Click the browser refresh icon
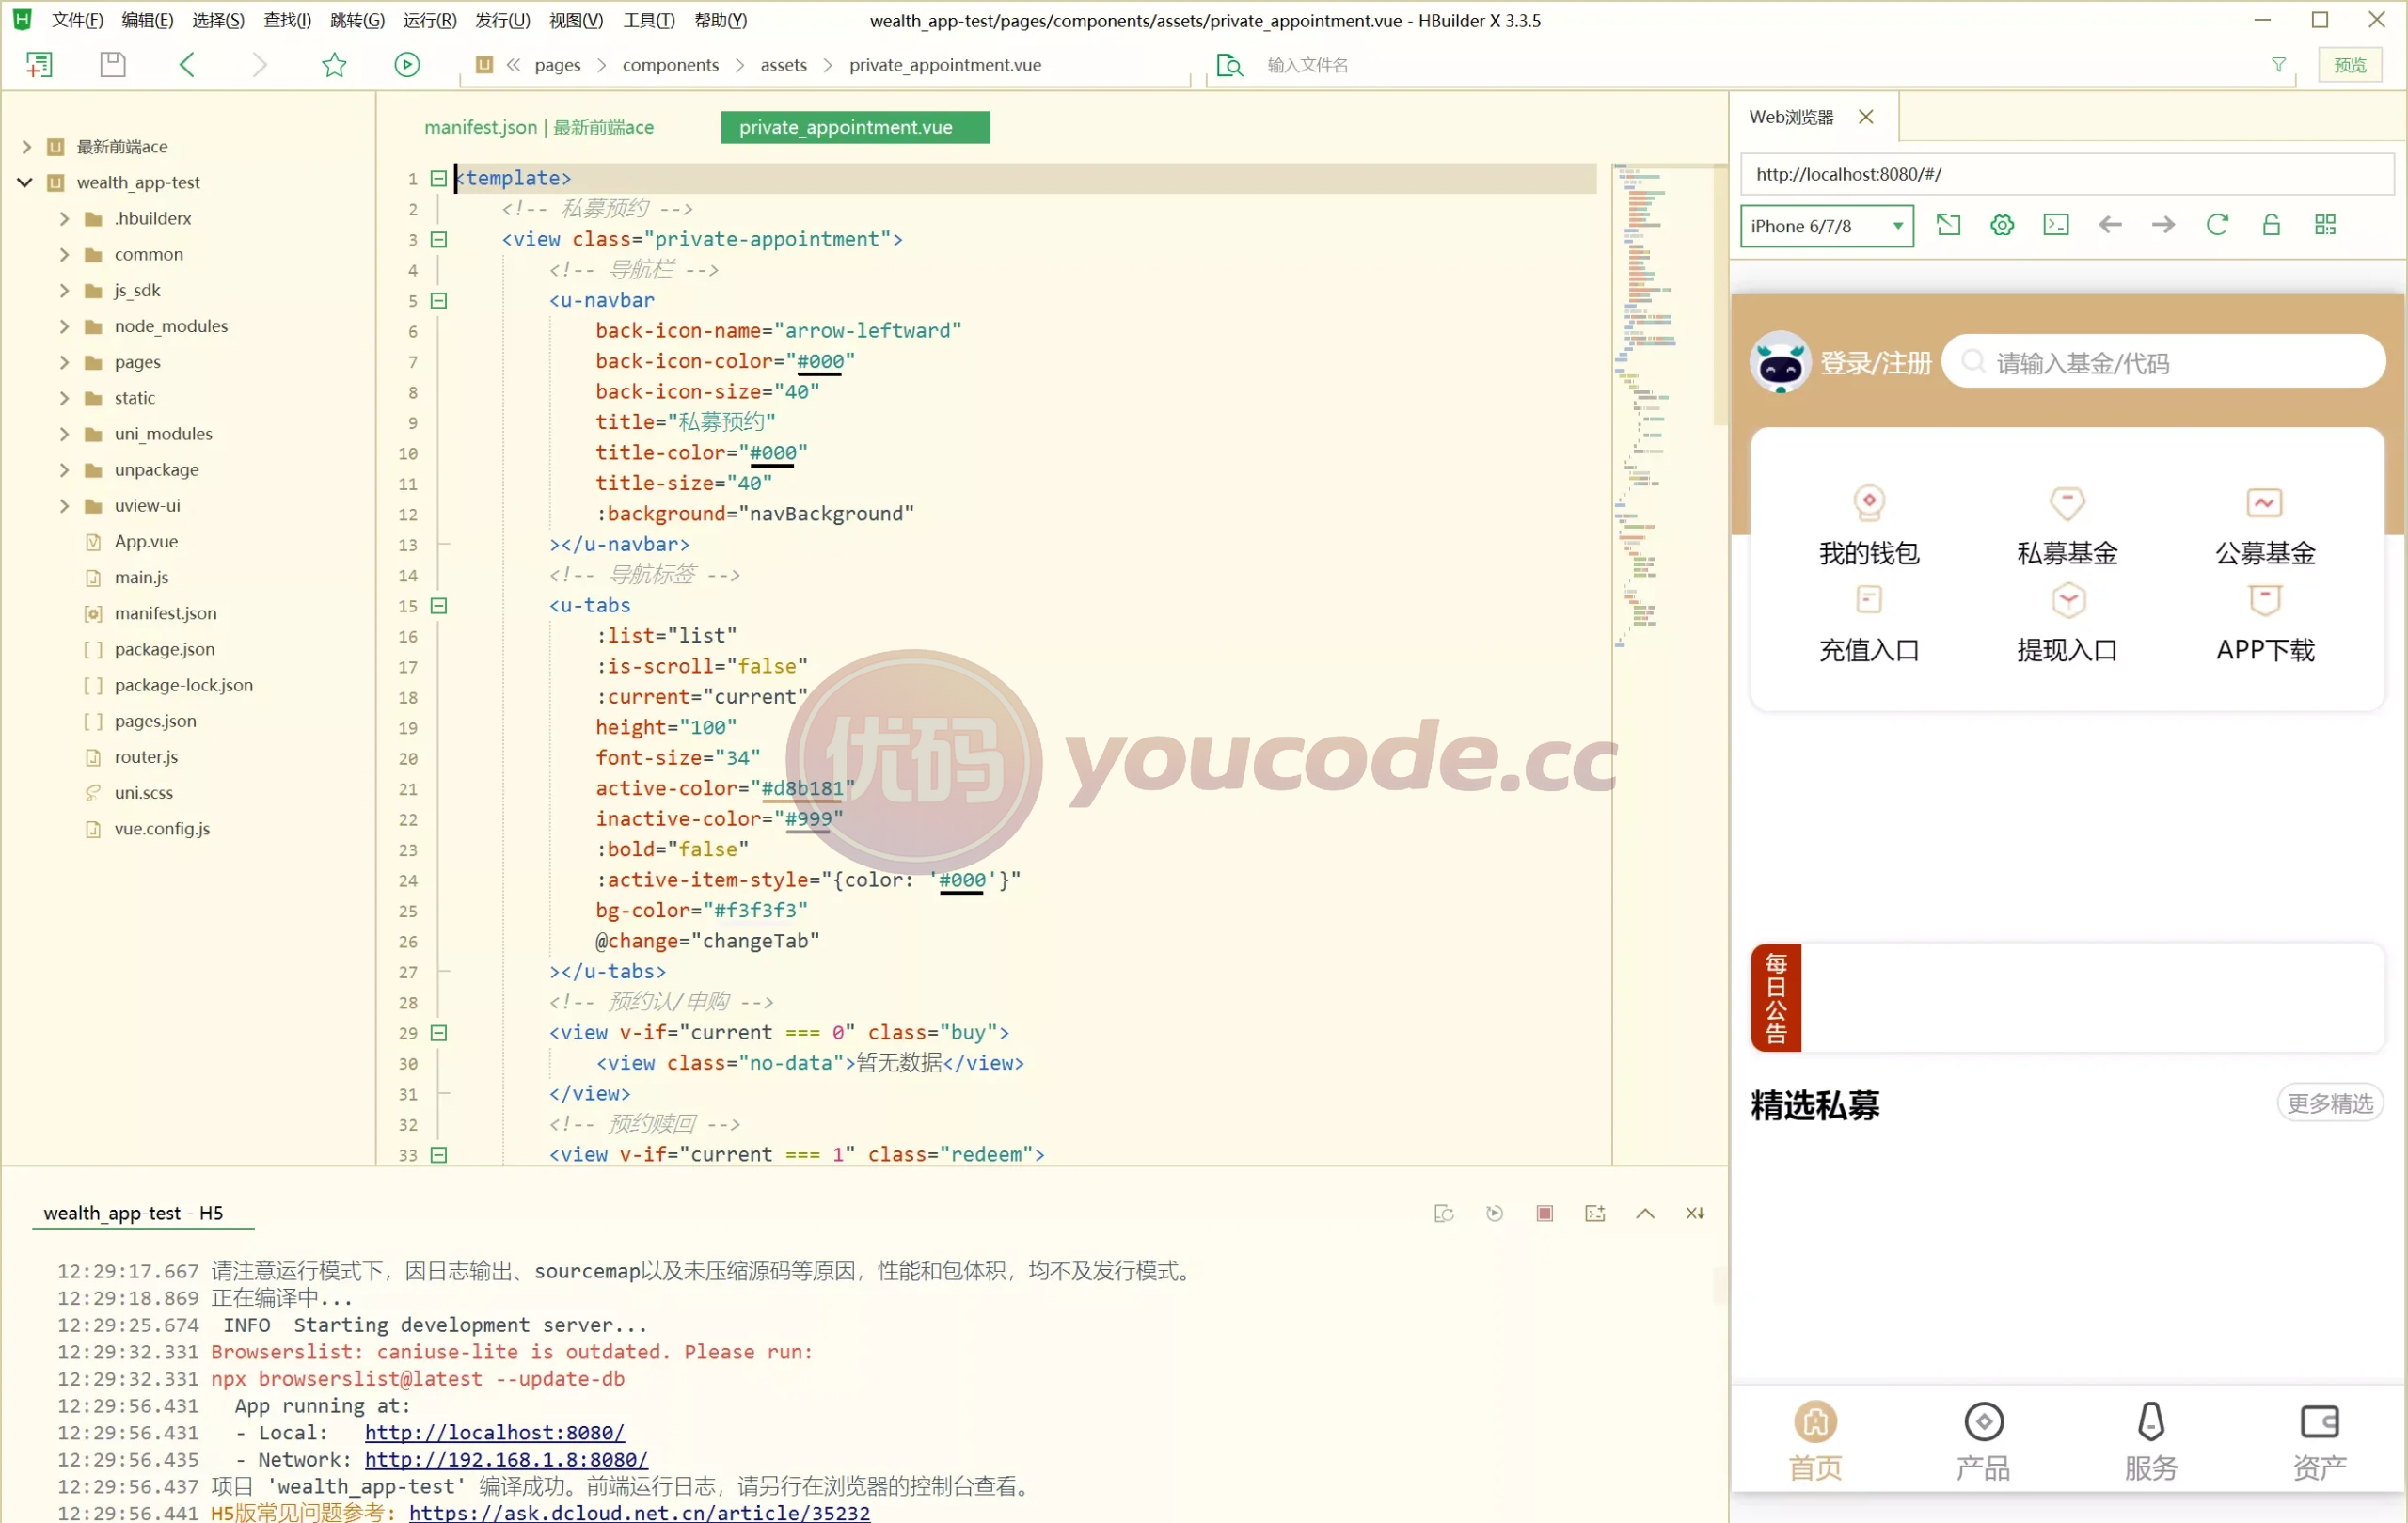The width and height of the screenshot is (2408, 1523). pyautogui.click(x=2217, y=225)
